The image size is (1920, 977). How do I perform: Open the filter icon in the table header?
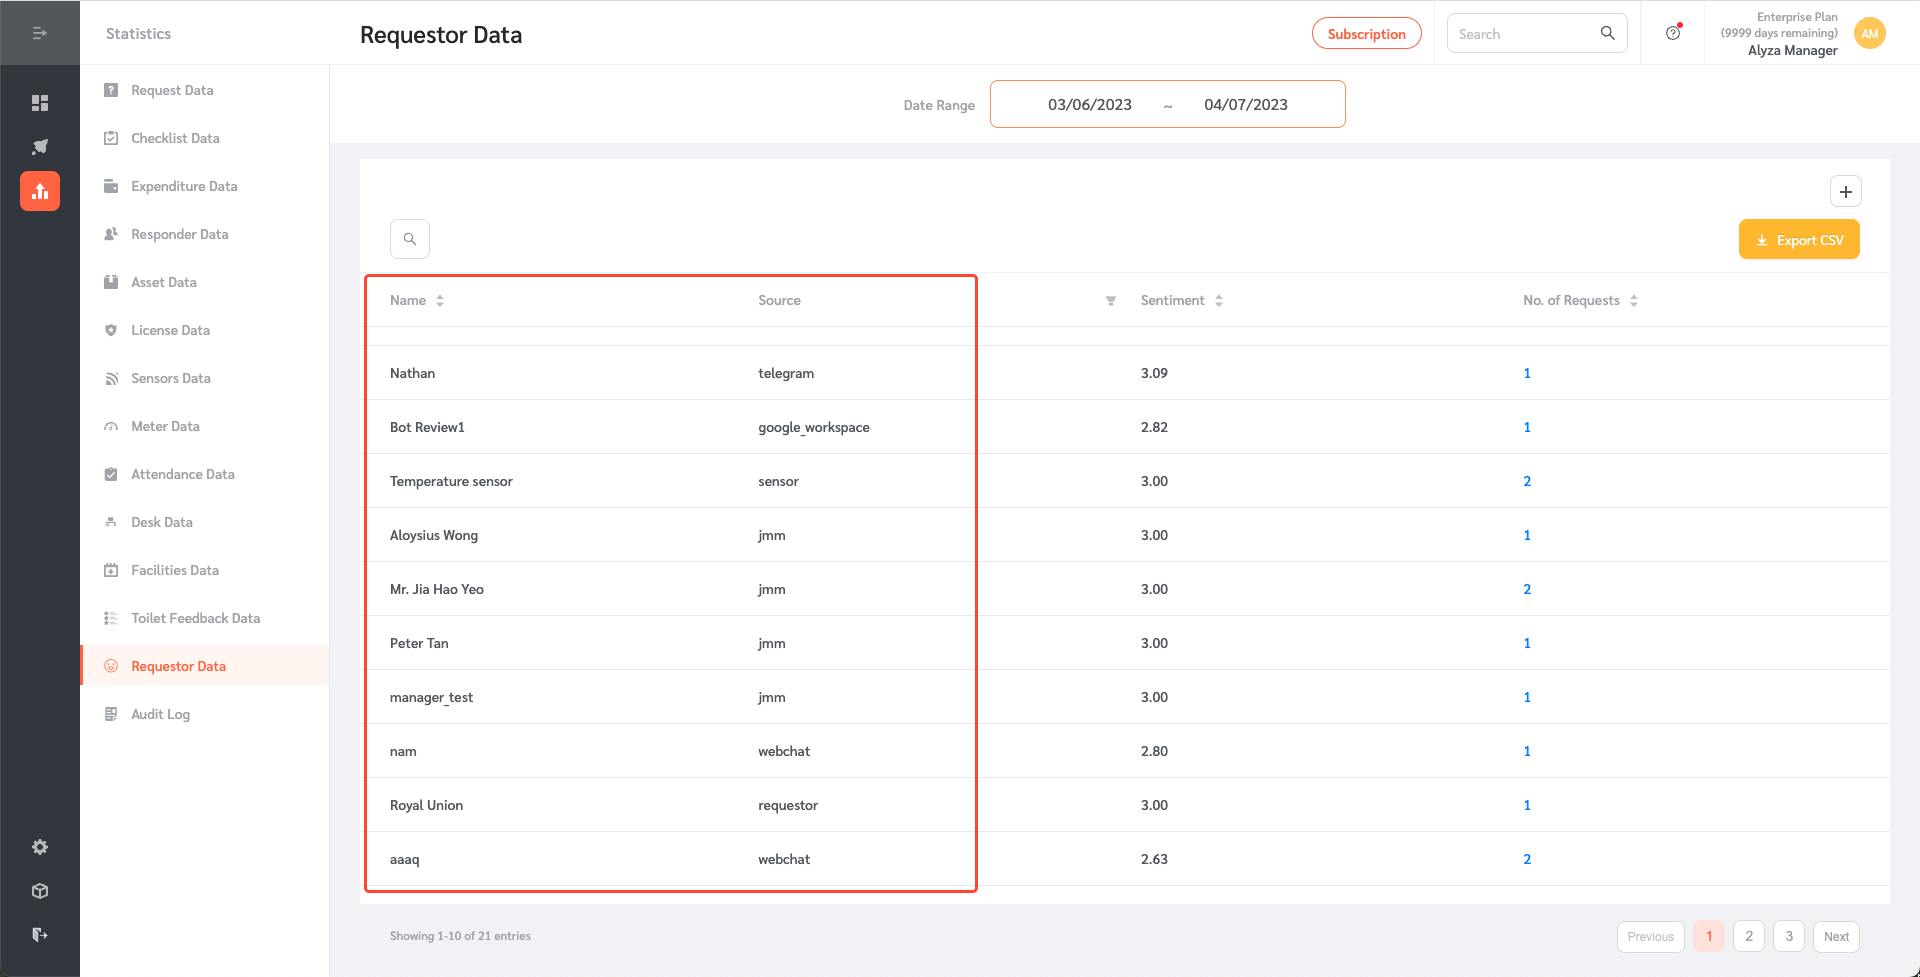point(1111,300)
